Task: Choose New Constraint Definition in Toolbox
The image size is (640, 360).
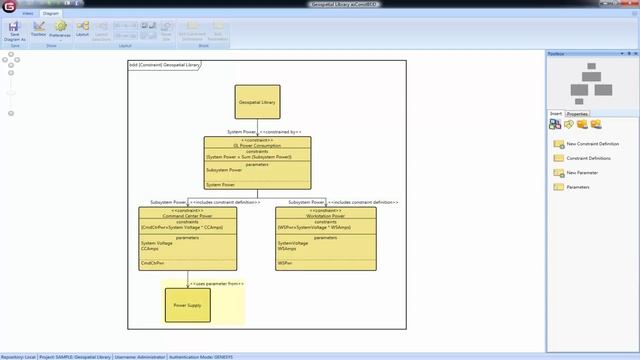Action: pos(586,144)
